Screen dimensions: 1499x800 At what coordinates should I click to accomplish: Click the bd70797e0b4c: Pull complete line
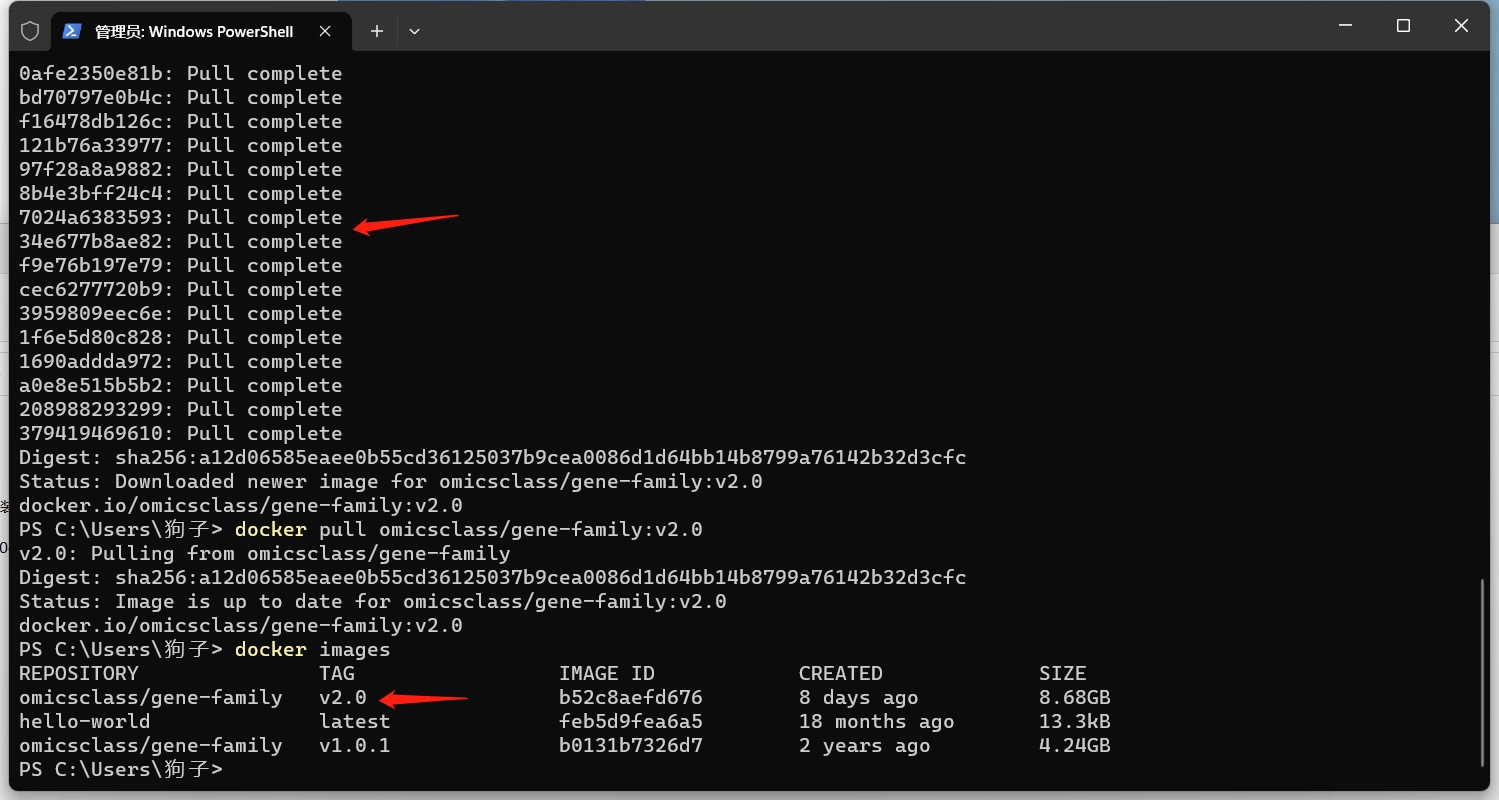180,98
